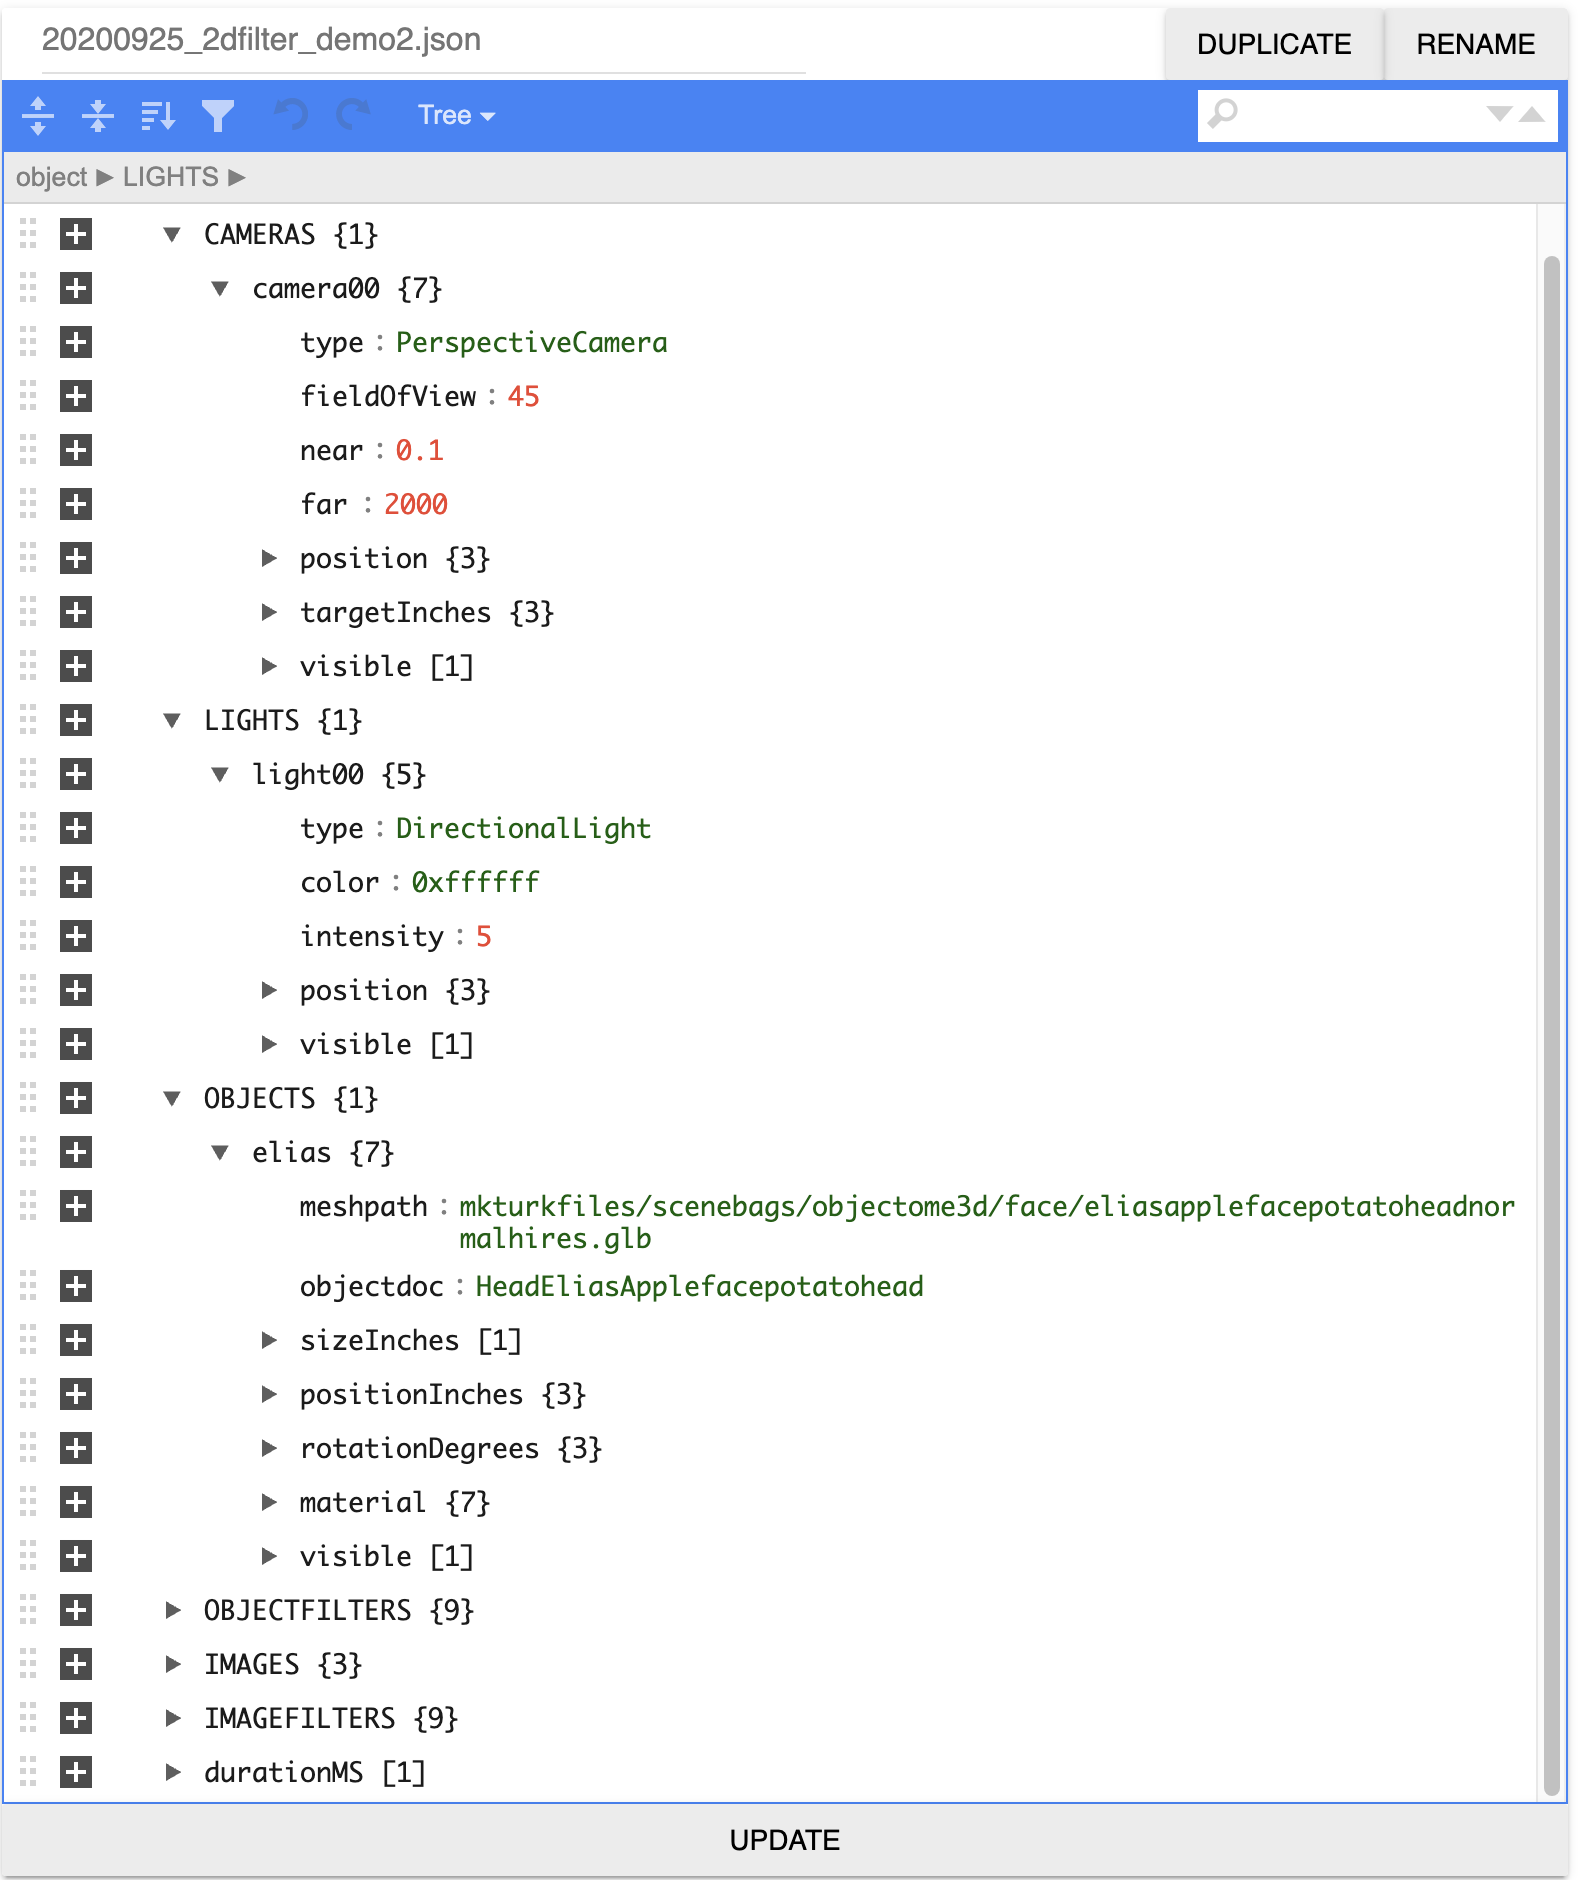Click the undo arrow in toolbar
Viewport: 1578px width, 1880px height.
point(292,116)
